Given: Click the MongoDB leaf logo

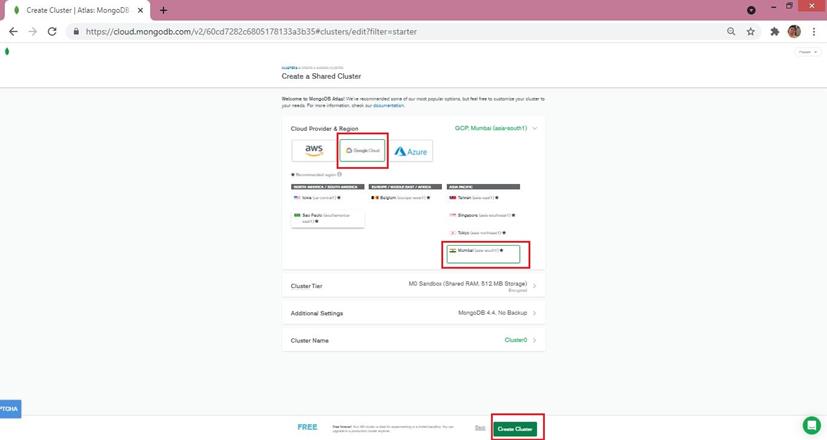Looking at the screenshot, I should (7, 52).
